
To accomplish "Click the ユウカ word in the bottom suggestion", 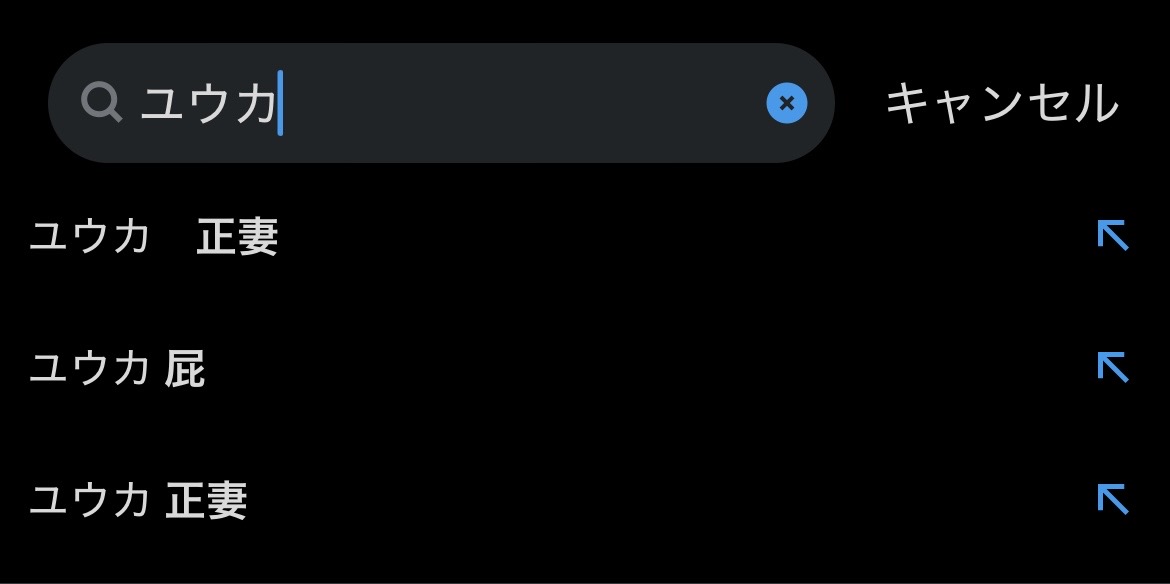I will 90,500.
